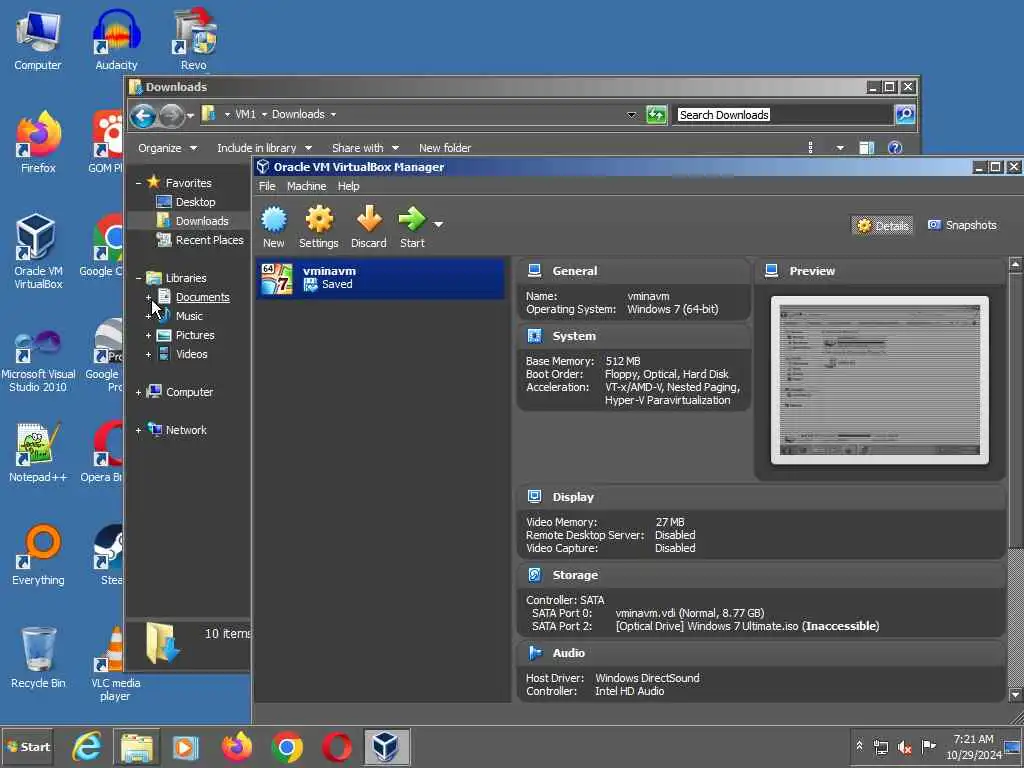Image resolution: width=1024 pixels, height=768 pixels.
Task: Show hidden tray icons arrow
Action: coord(859,746)
